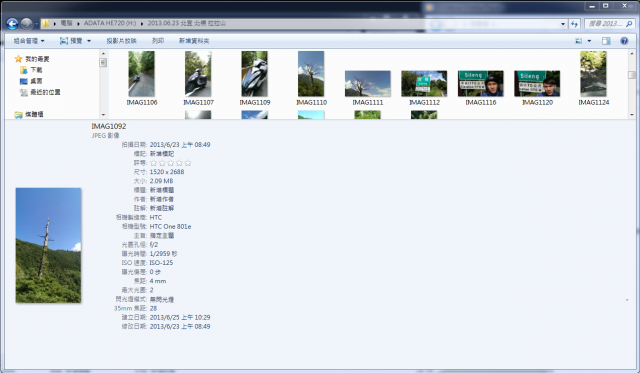Image resolution: width=640 pixels, height=373 pixels.
Task: Go back with the blue Back arrow
Action: click(x=12, y=24)
